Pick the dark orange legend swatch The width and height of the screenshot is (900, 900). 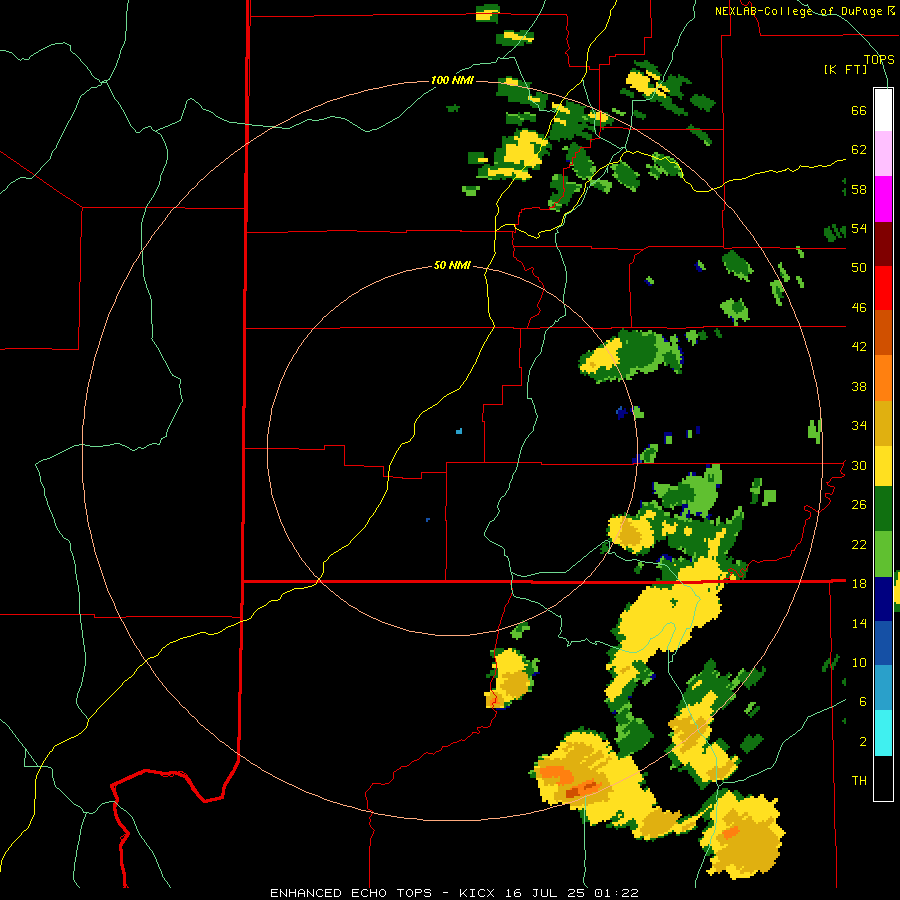[x=883, y=332]
